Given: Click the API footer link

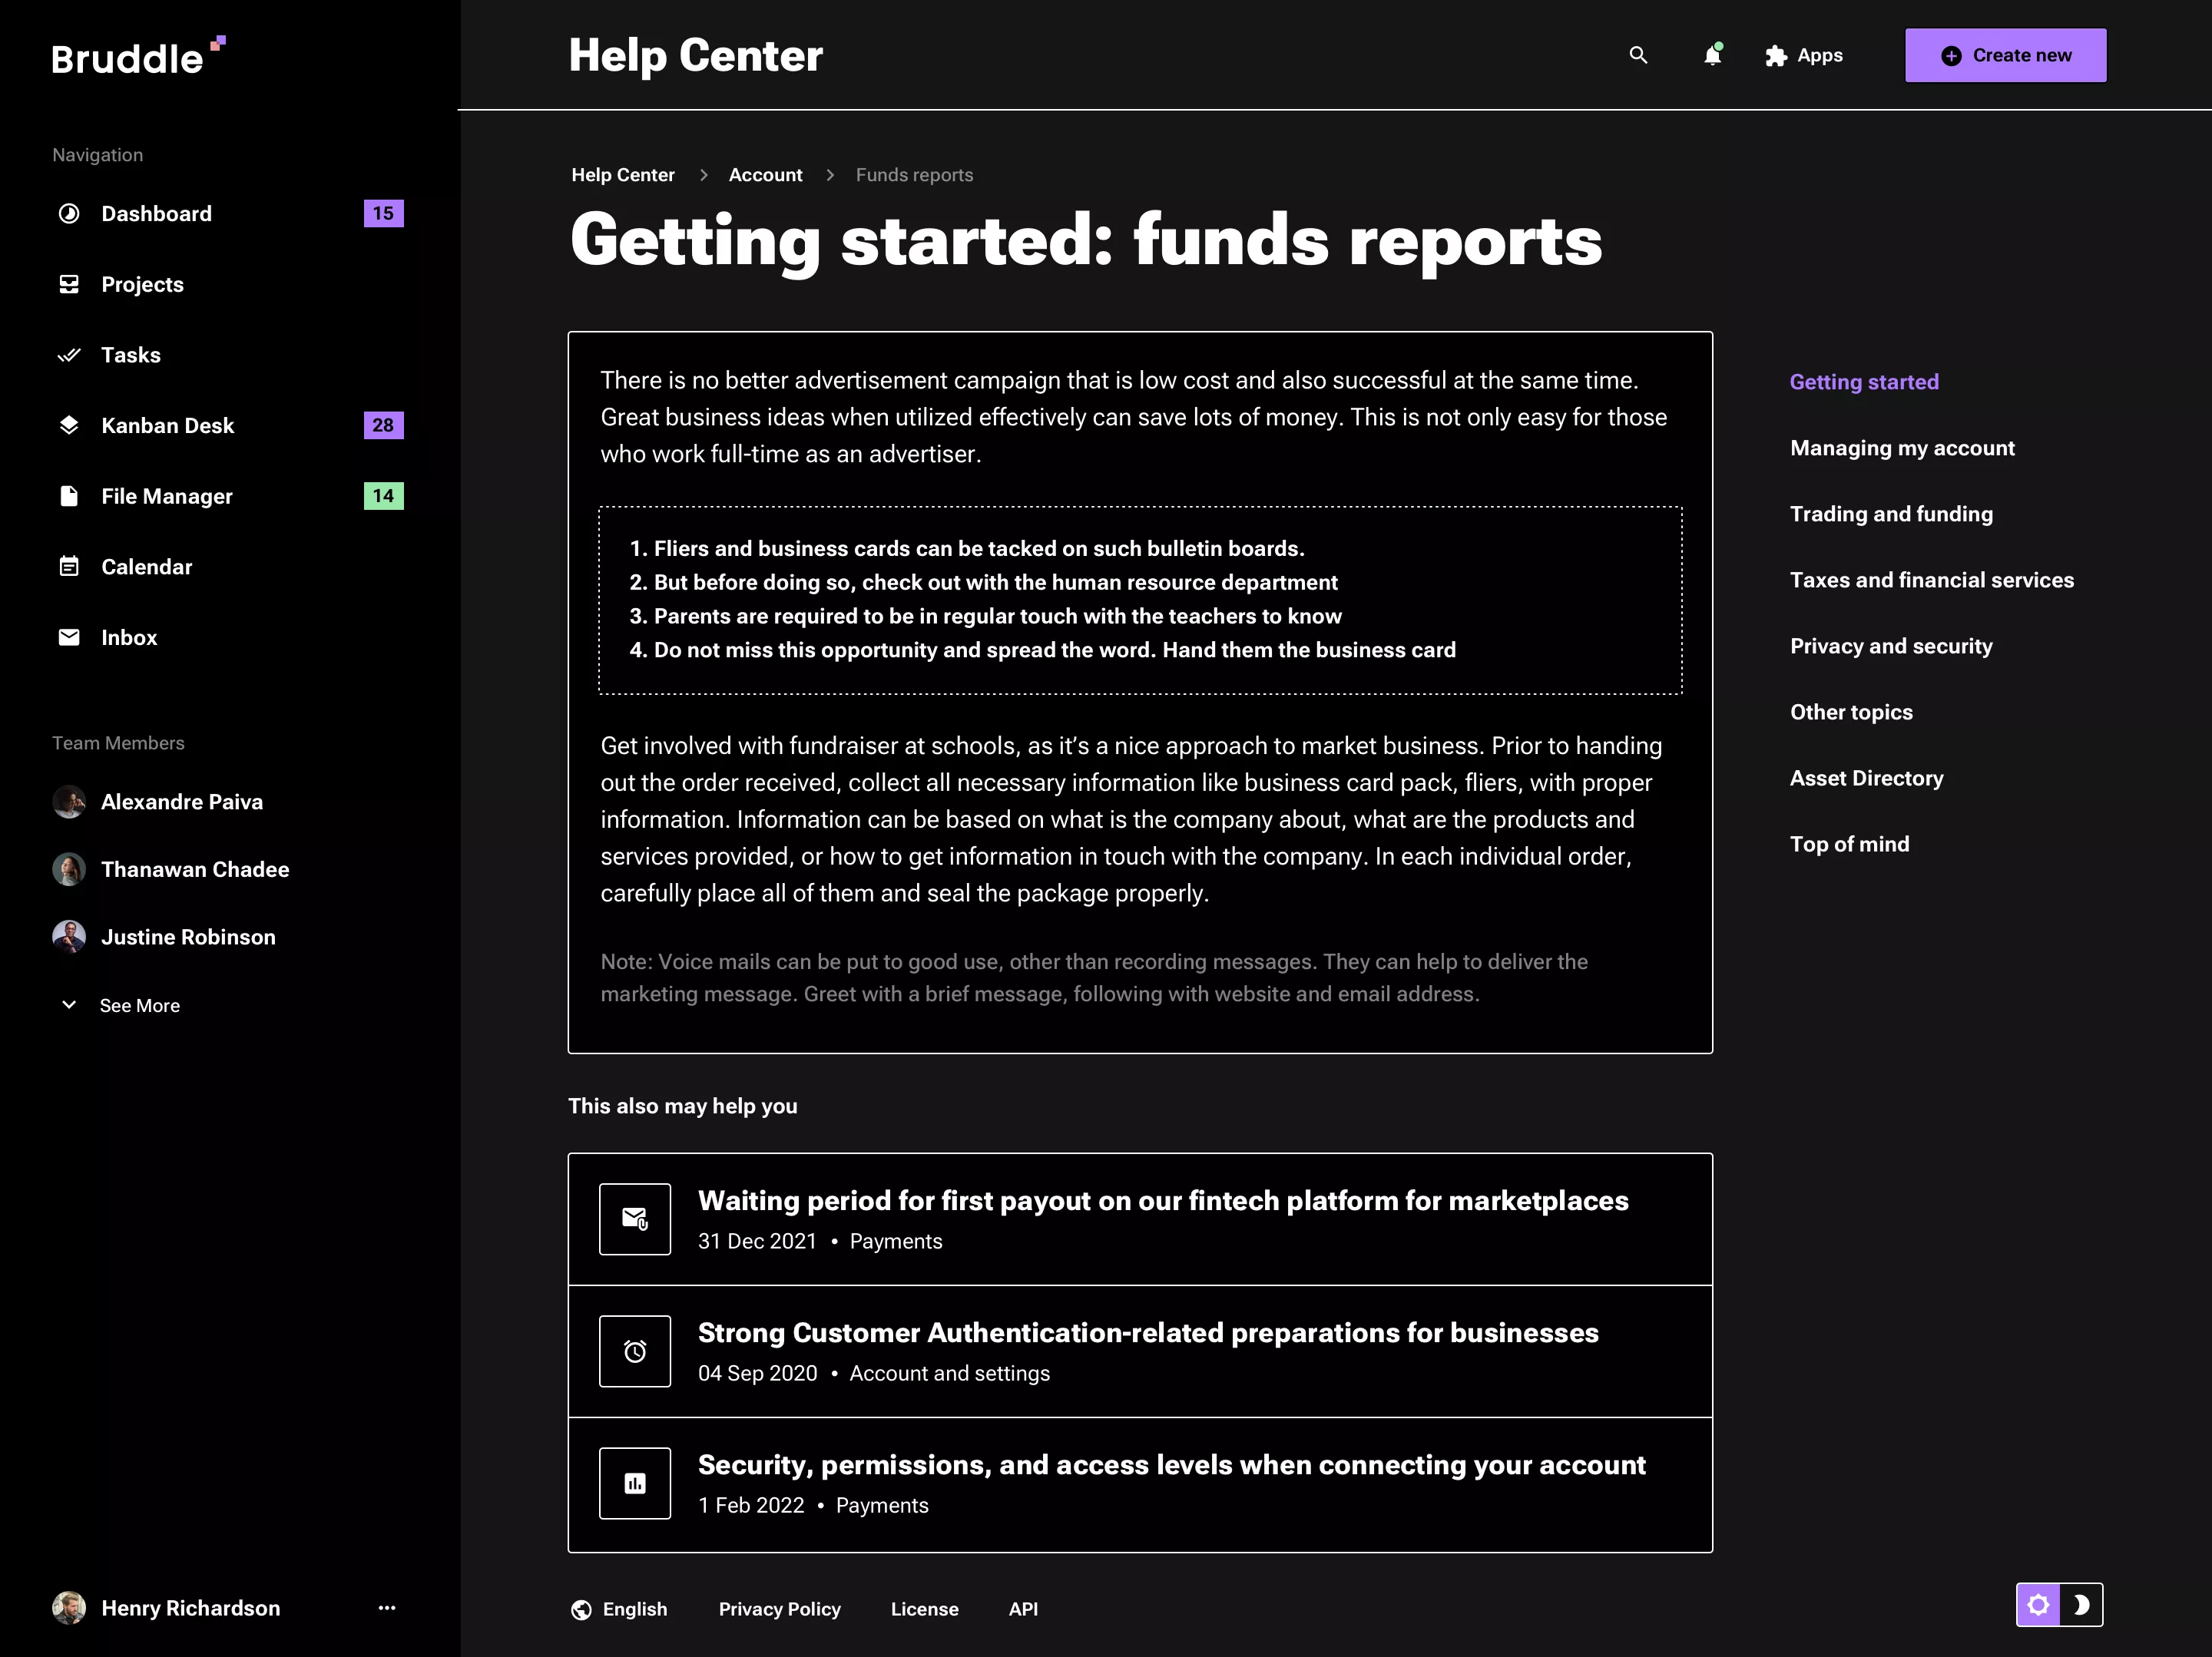Looking at the screenshot, I should (x=1023, y=1609).
